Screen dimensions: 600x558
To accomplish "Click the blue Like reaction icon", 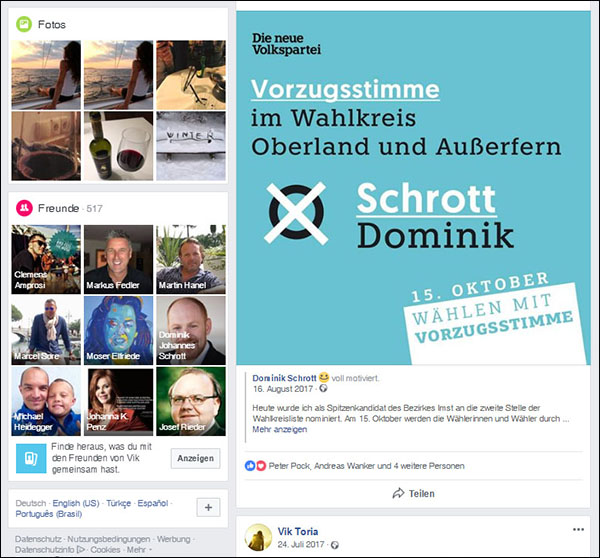I will pos(250,466).
